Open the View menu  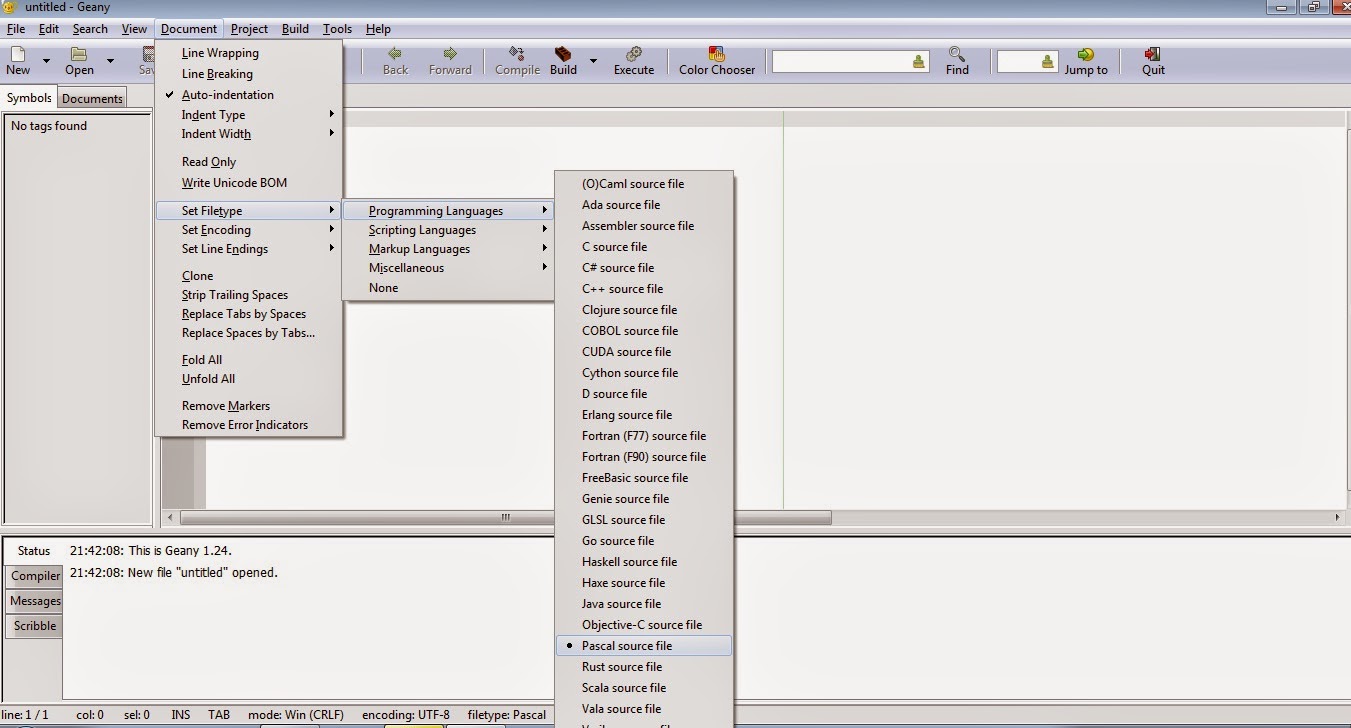coord(134,29)
